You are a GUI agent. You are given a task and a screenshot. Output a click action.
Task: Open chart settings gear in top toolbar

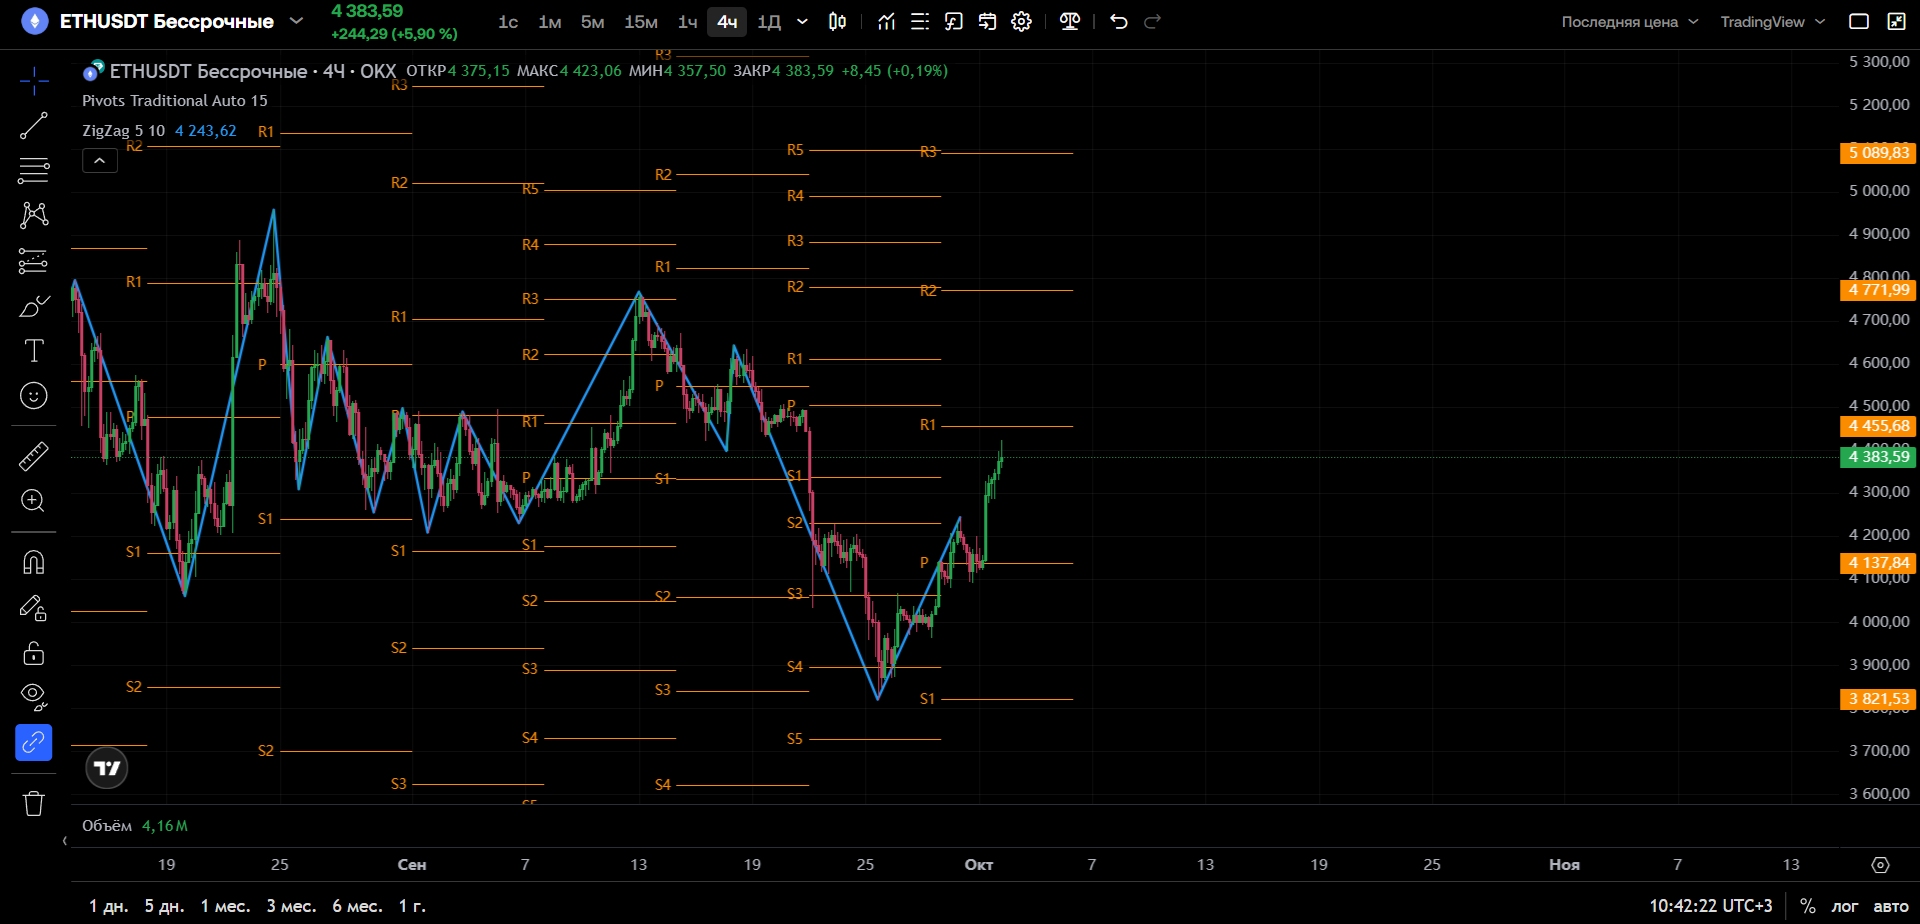click(x=1021, y=21)
